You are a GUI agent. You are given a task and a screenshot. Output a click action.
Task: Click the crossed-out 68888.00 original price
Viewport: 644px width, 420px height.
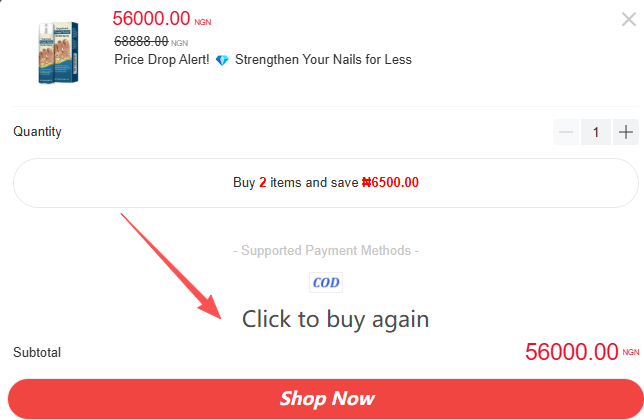[x=151, y=41]
